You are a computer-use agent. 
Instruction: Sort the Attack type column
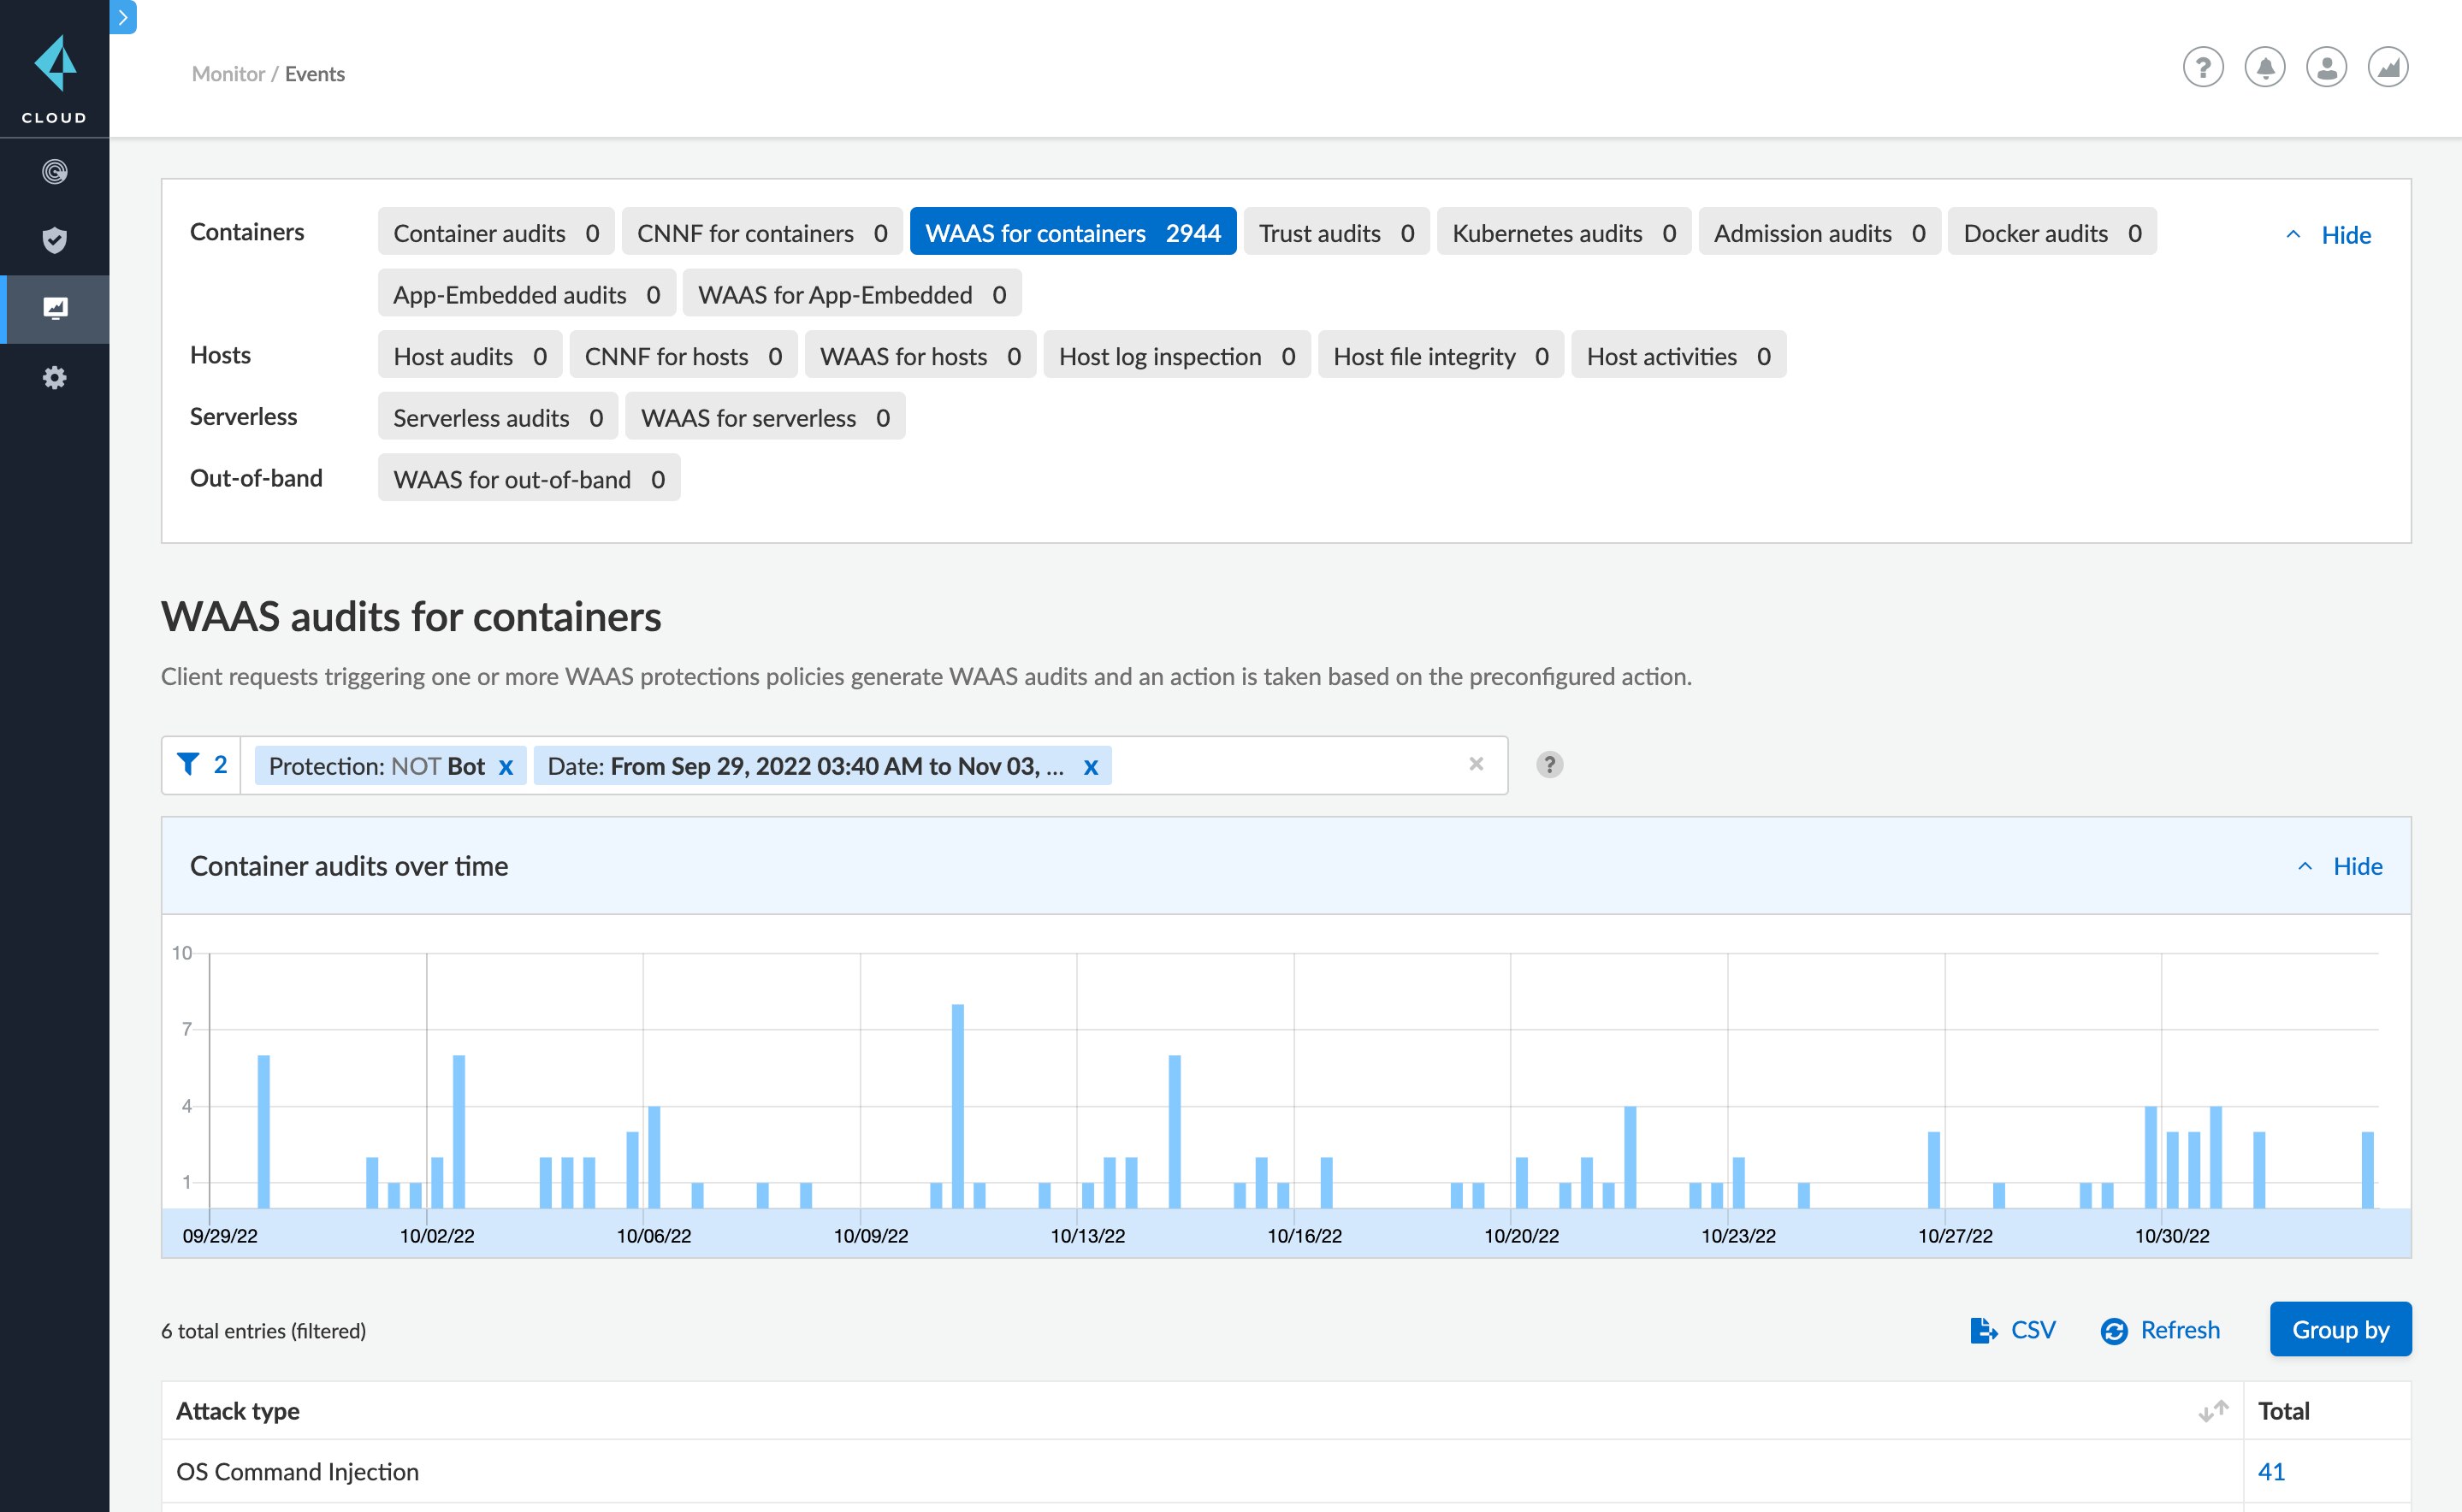pos(2213,1410)
